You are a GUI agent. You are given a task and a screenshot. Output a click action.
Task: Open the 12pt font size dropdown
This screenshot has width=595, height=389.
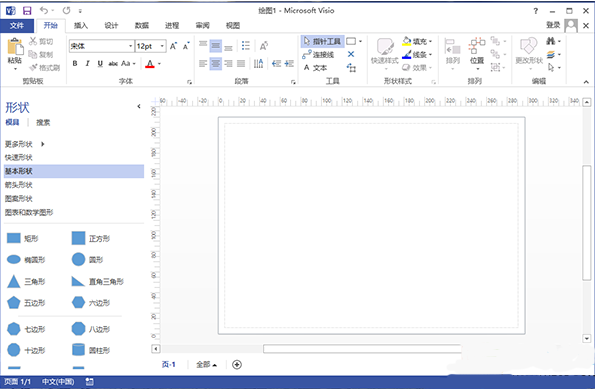coord(162,46)
